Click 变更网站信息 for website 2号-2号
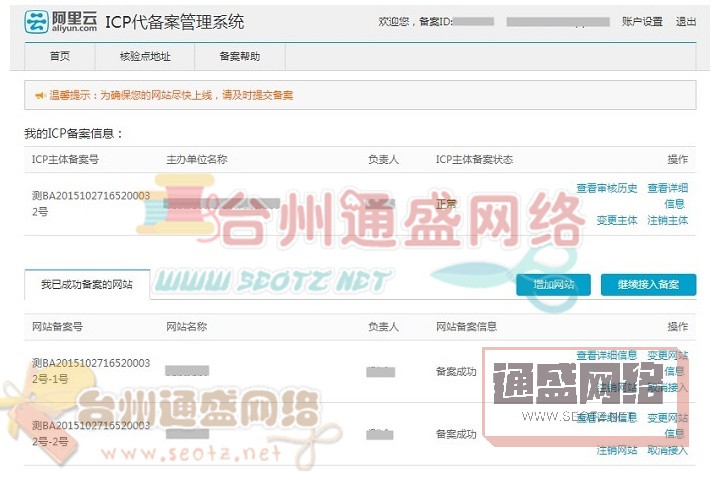 click(x=668, y=424)
